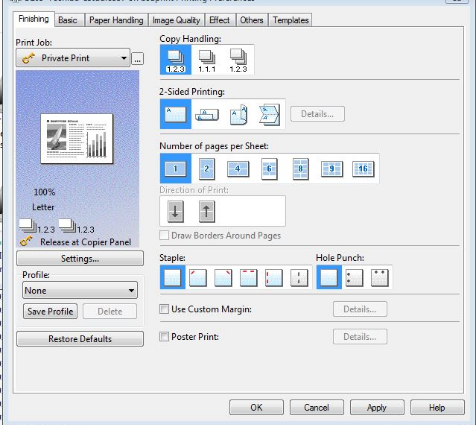Open Help for printing preferences
The width and height of the screenshot is (476, 425).
pyautogui.click(x=437, y=407)
